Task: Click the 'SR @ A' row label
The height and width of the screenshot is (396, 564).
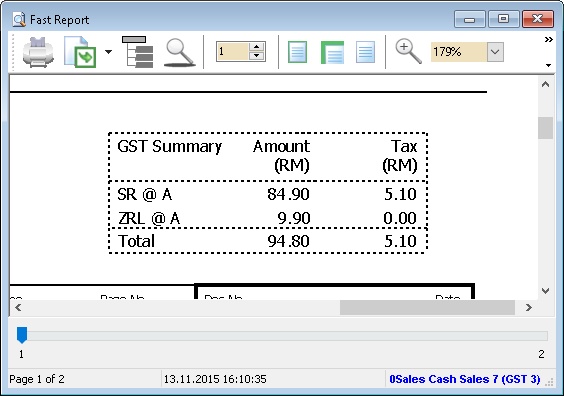Action: [x=145, y=195]
